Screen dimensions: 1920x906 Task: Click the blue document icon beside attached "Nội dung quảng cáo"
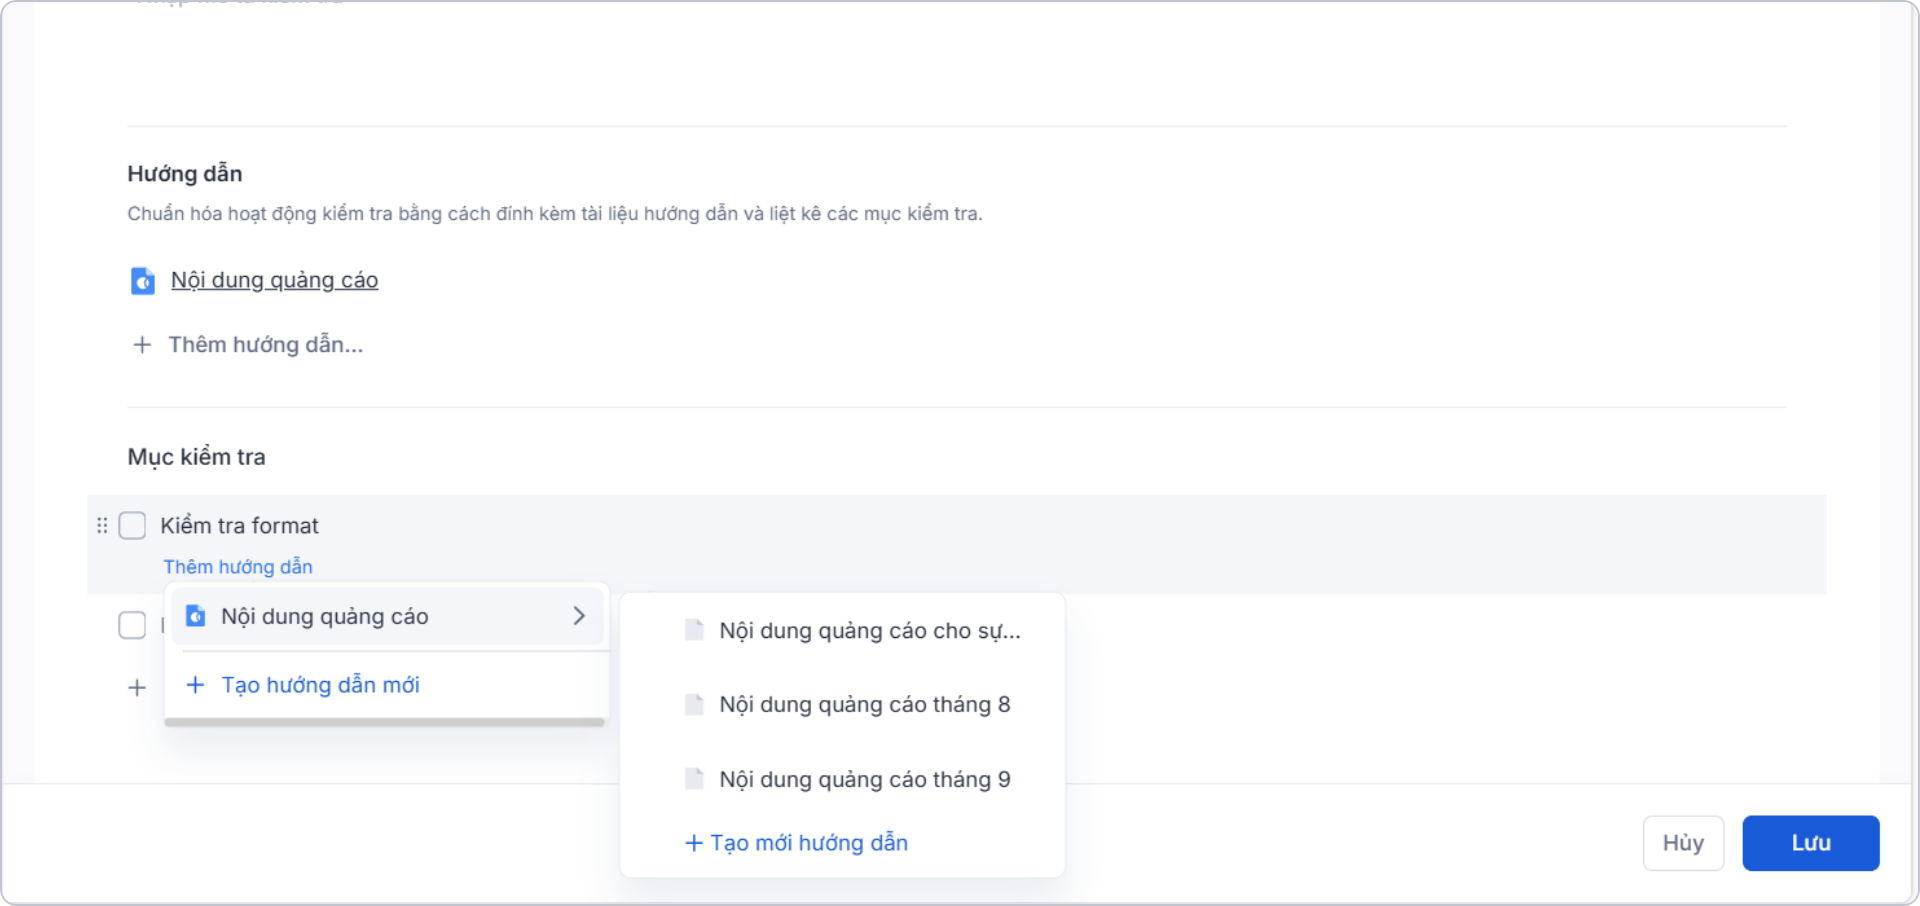point(142,281)
